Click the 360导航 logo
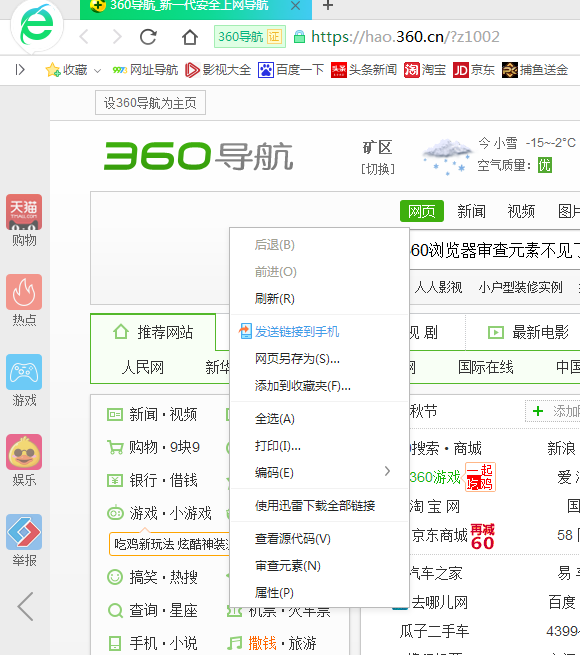Screen dimensions: 580x655 point(198,156)
